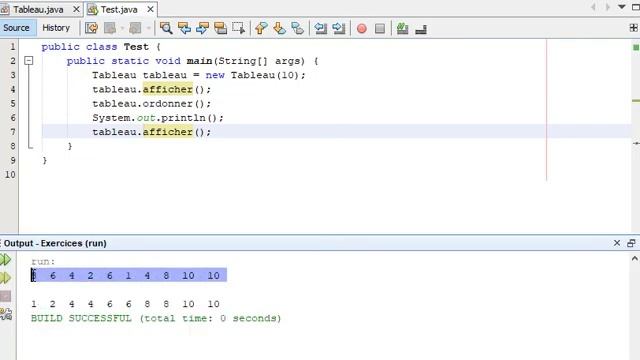
Task: Start Macro Recording with red circle
Action: click(x=362, y=29)
